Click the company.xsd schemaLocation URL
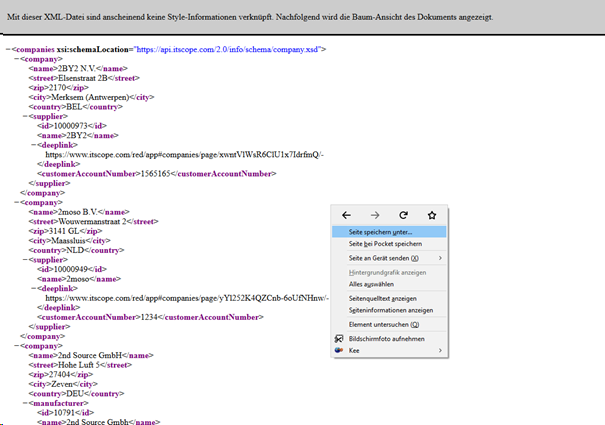This screenshot has height=425, width=605. (228, 49)
